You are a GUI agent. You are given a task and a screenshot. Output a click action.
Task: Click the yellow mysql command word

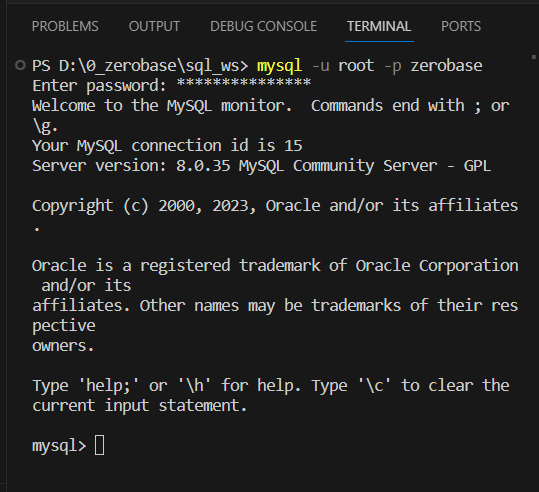279,66
